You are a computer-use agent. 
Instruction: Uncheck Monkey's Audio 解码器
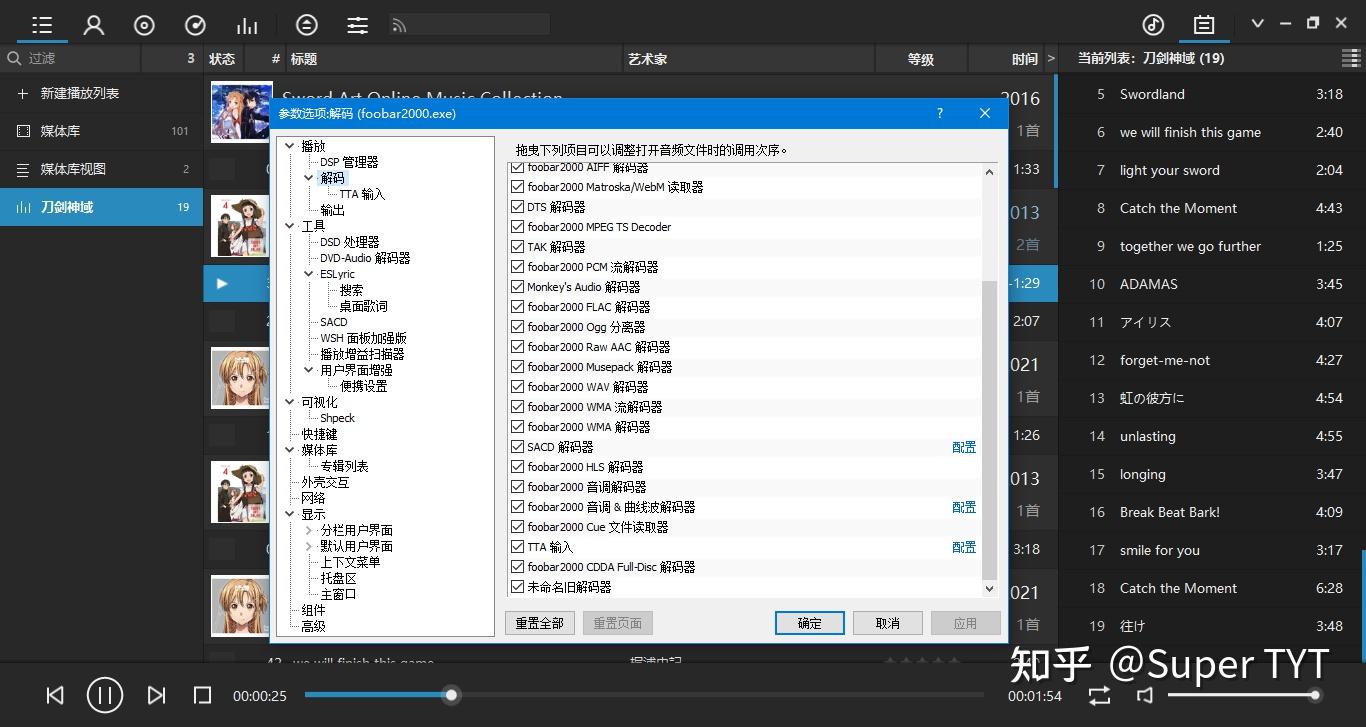tap(517, 287)
